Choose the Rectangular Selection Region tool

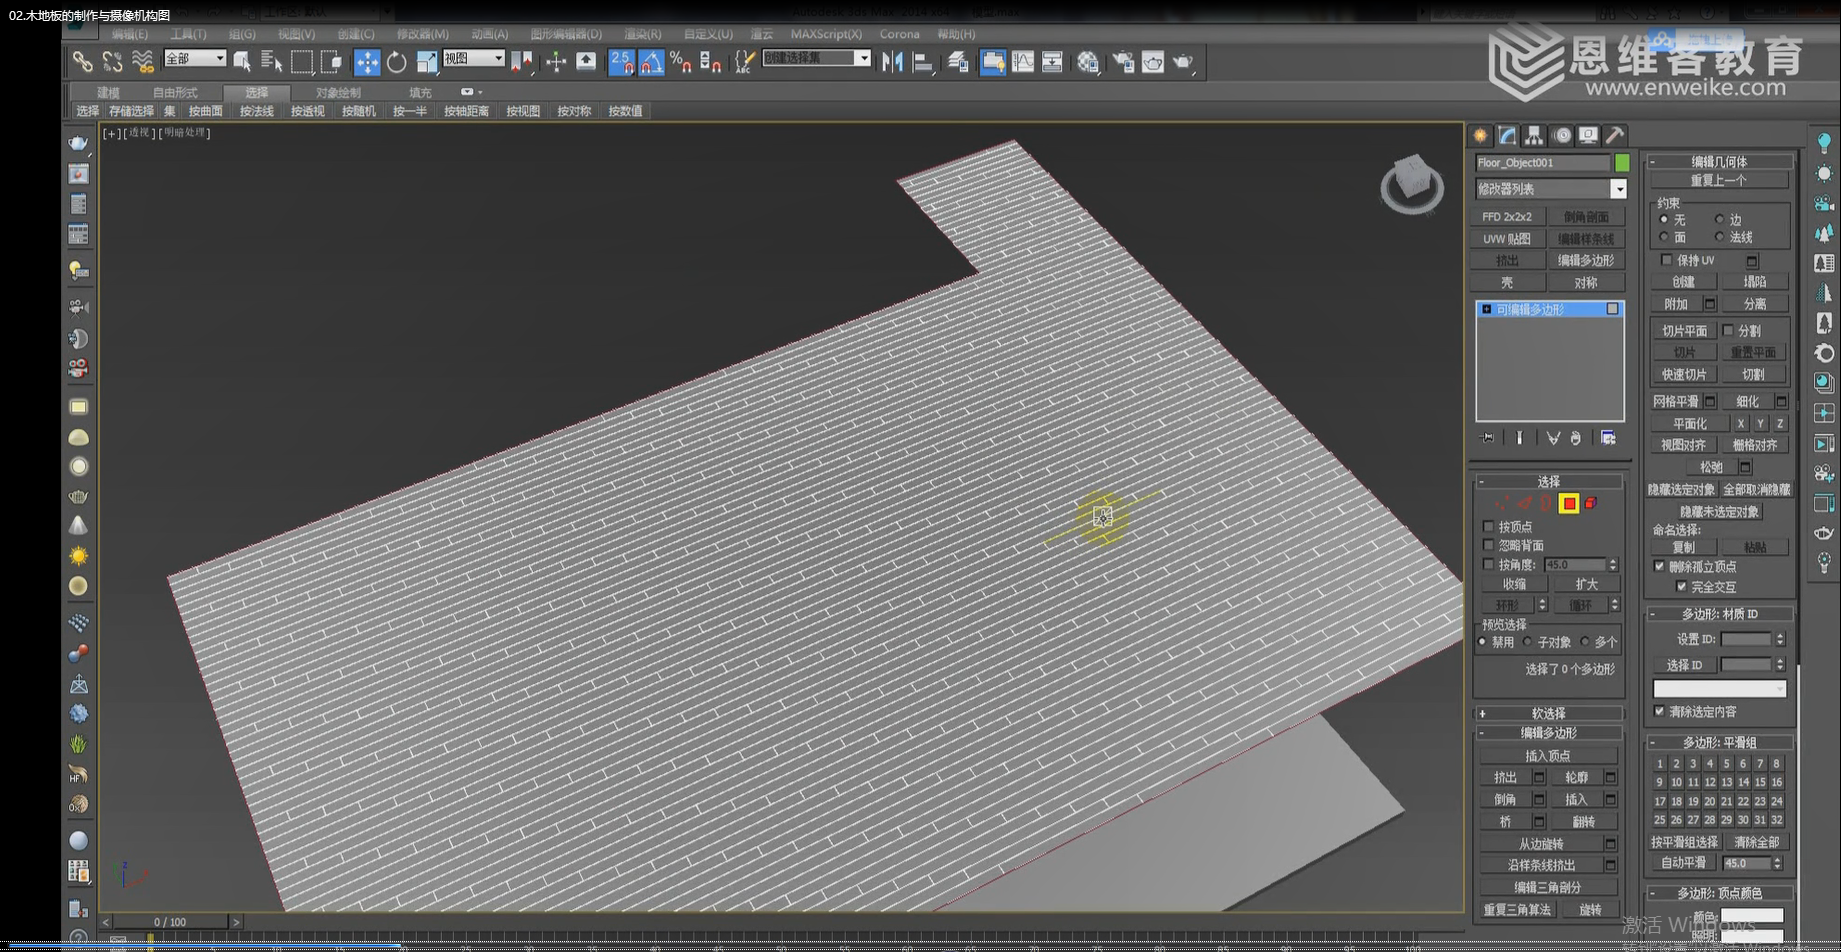point(301,62)
